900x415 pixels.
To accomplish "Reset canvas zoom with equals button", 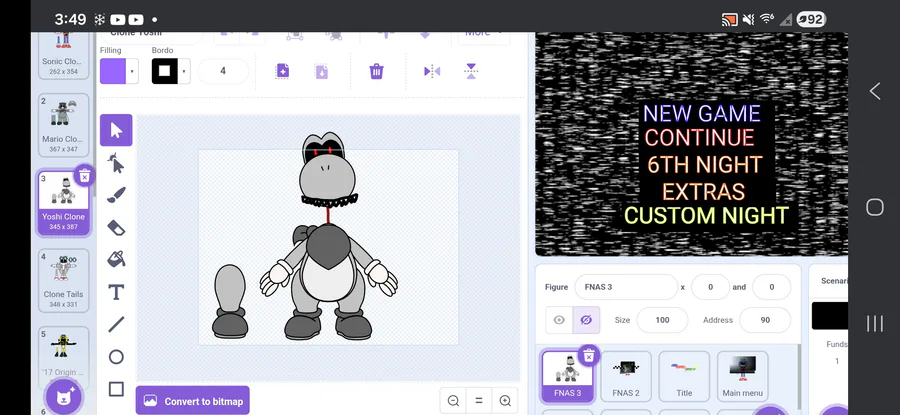I will coord(479,401).
